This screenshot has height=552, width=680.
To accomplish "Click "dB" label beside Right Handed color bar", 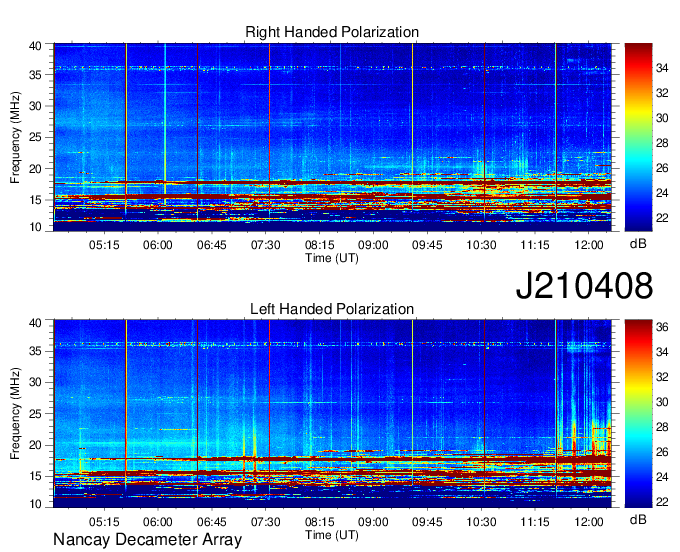I will (x=638, y=244).
